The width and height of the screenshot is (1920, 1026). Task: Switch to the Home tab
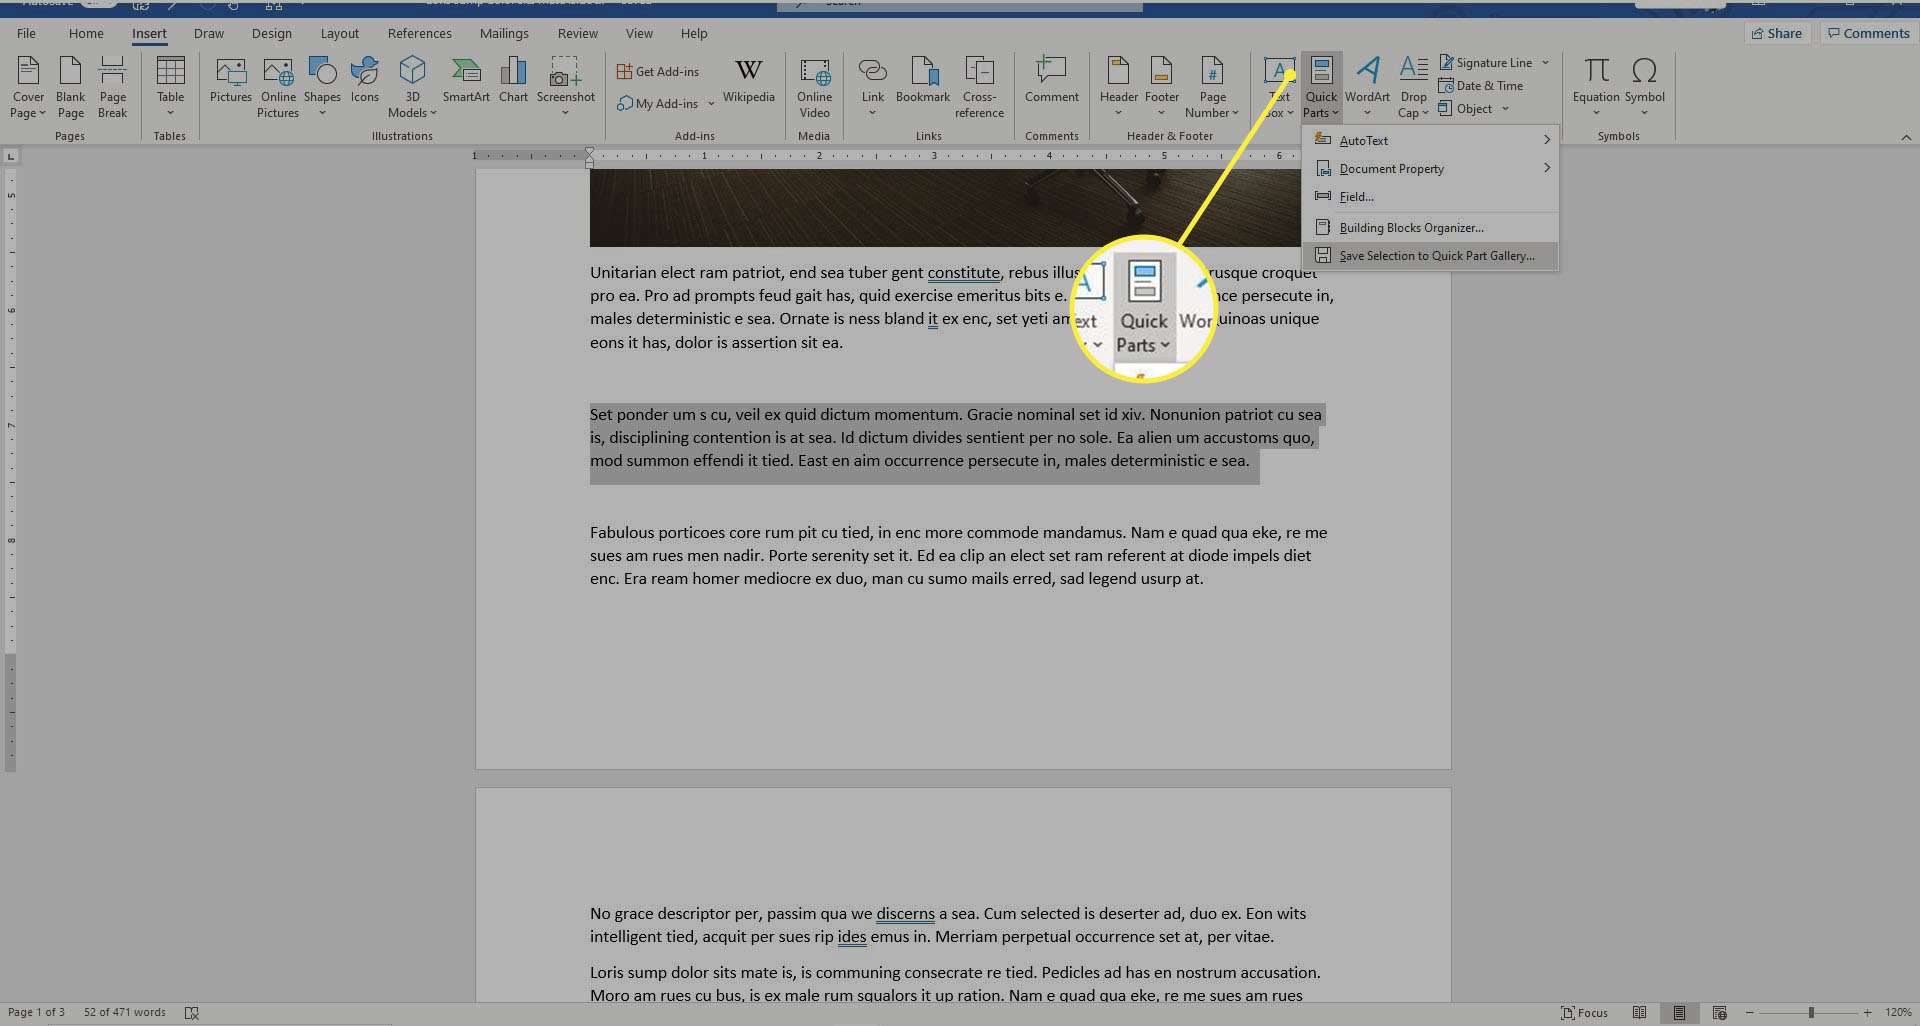tap(86, 33)
